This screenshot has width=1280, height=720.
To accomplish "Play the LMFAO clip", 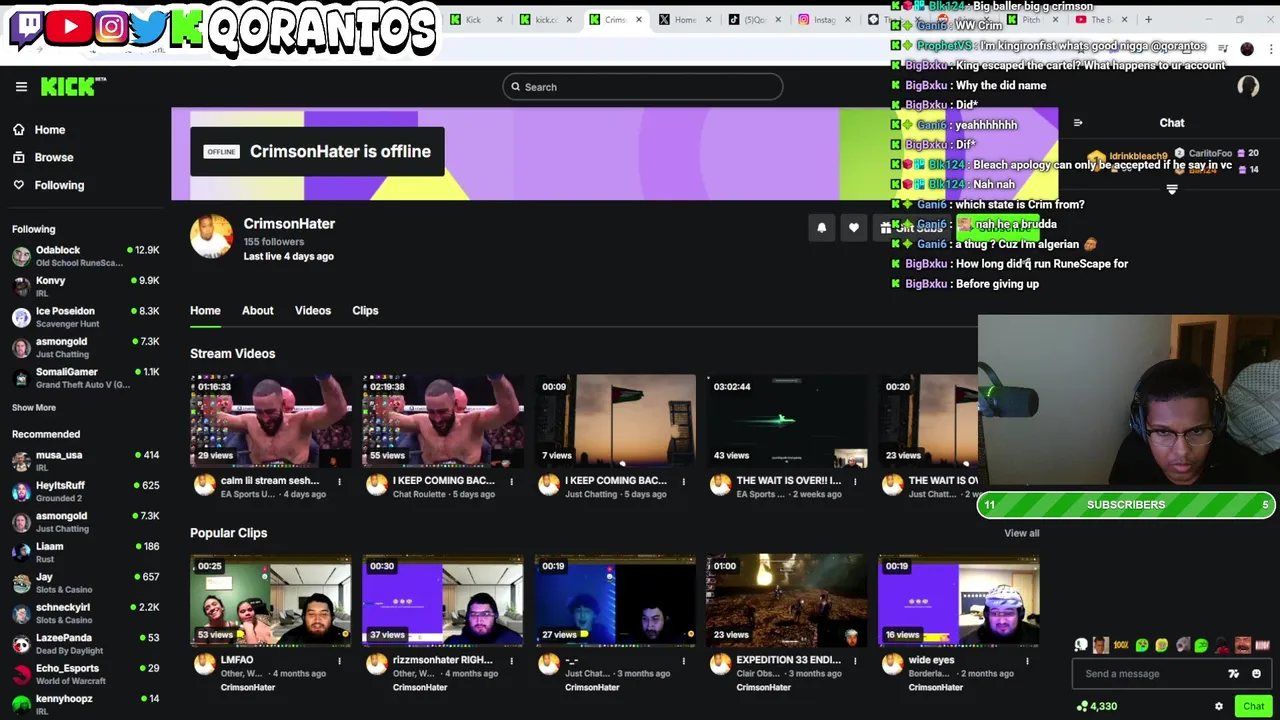I will point(271,600).
